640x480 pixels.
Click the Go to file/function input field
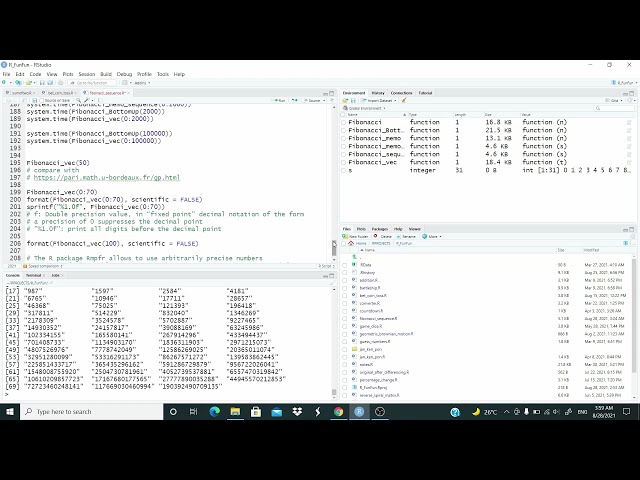pos(92,83)
